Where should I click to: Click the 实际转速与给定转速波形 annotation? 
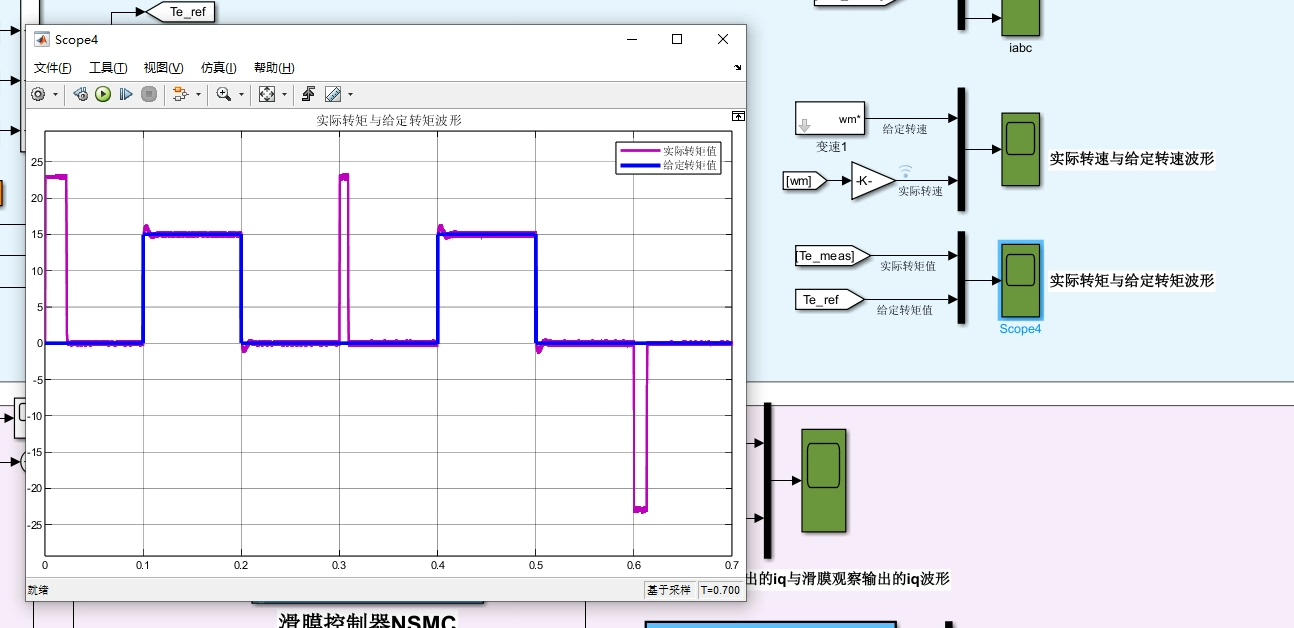[x=1132, y=158]
